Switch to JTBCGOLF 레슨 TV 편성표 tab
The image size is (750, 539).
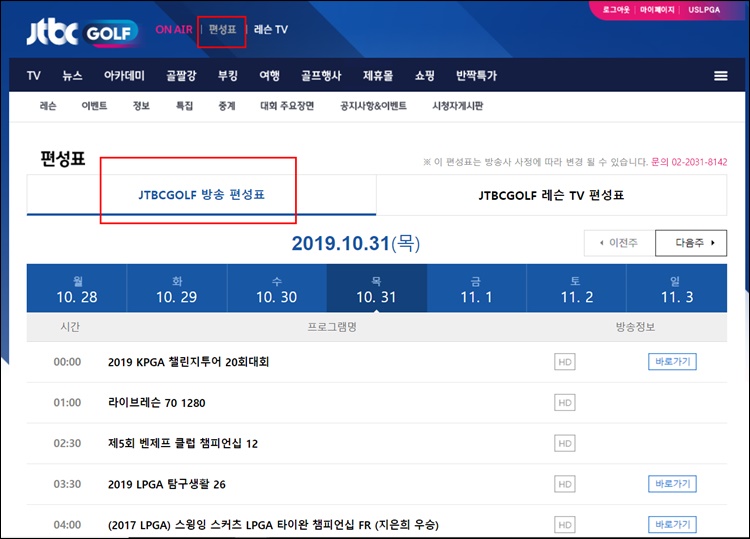551,195
